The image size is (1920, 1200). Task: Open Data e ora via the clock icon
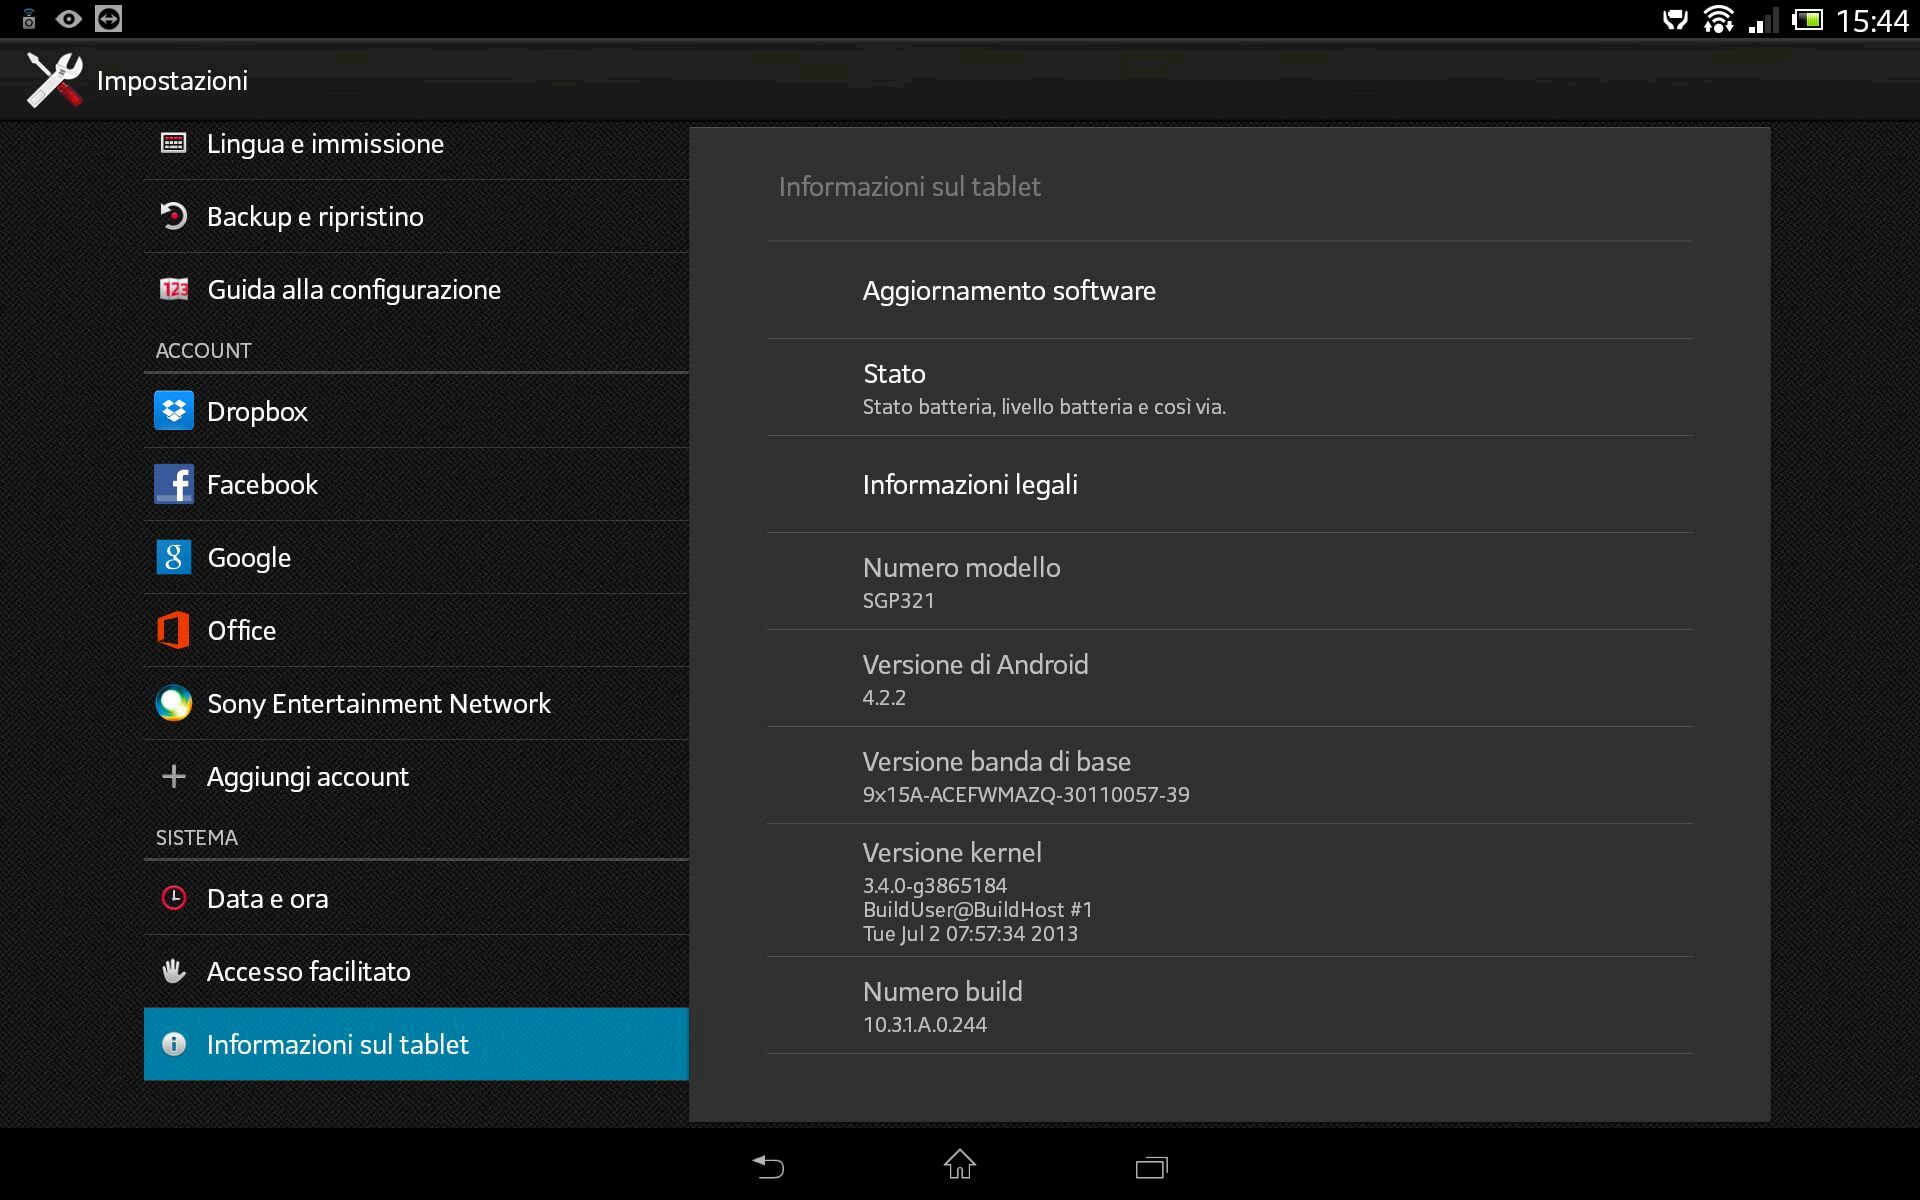[x=174, y=897]
